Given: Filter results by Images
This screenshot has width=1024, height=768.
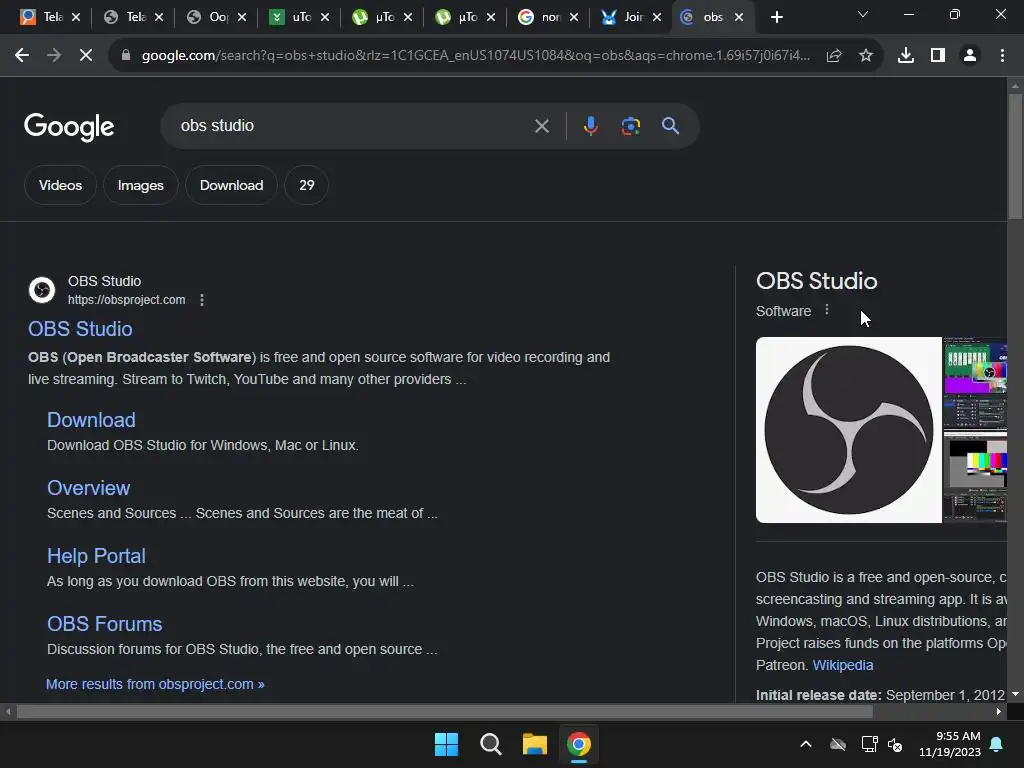Looking at the screenshot, I should (140, 185).
